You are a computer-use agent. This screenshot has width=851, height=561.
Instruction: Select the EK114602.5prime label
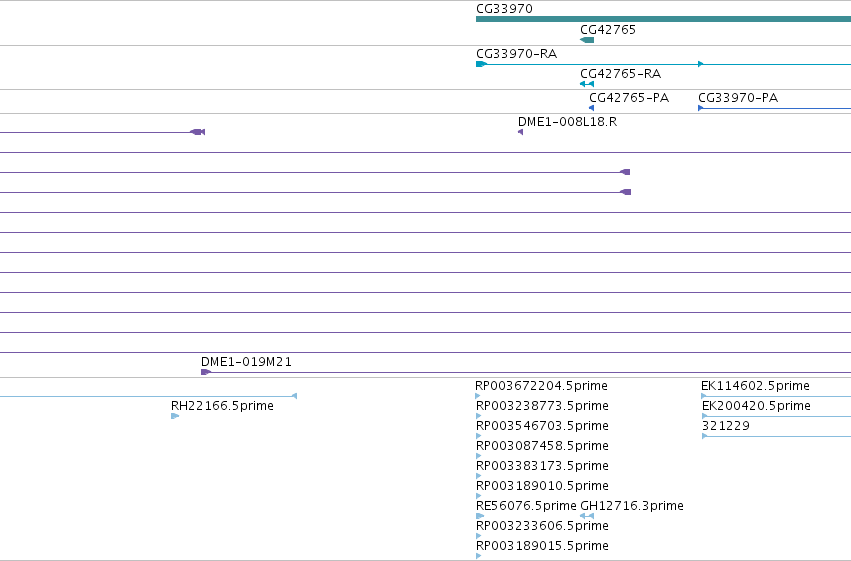[x=755, y=386]
